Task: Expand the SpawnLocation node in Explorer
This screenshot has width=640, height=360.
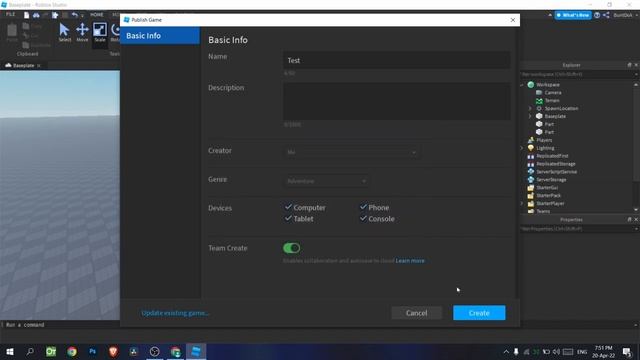Action: pyautogui.click(x=530, y=109)
